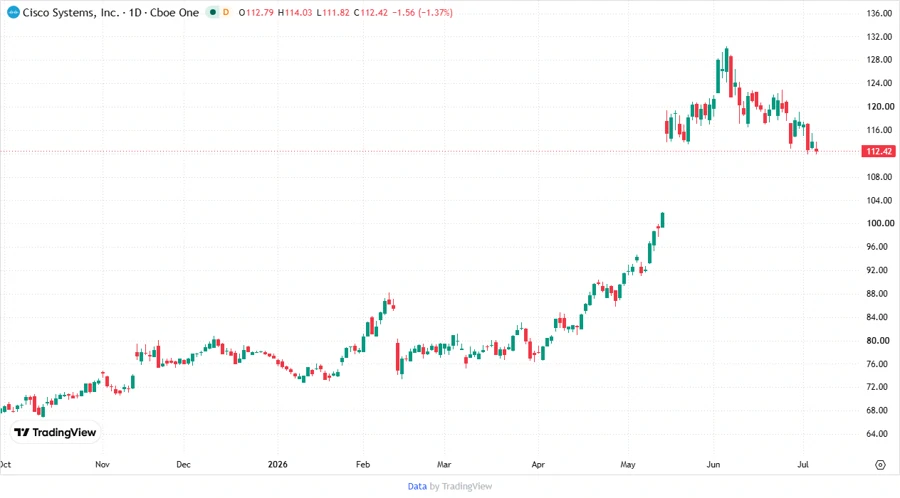This screenshot has width=900, height=498.
Task: Click the 96.00 price axis label
Action: [x=879, y=247]
